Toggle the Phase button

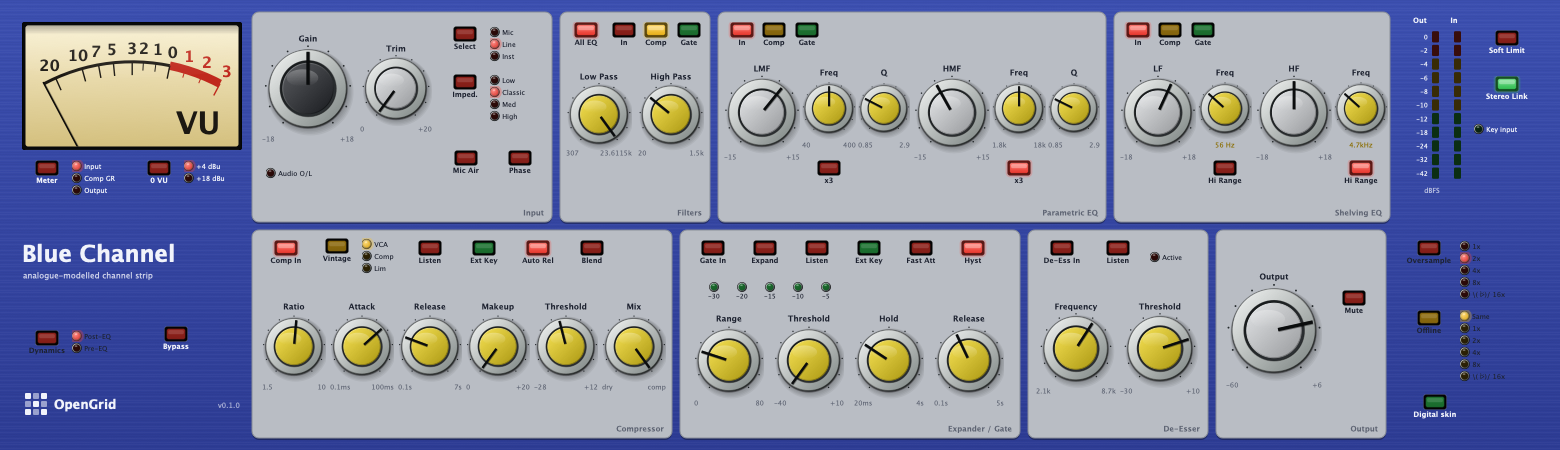click(x=519, y=158)
